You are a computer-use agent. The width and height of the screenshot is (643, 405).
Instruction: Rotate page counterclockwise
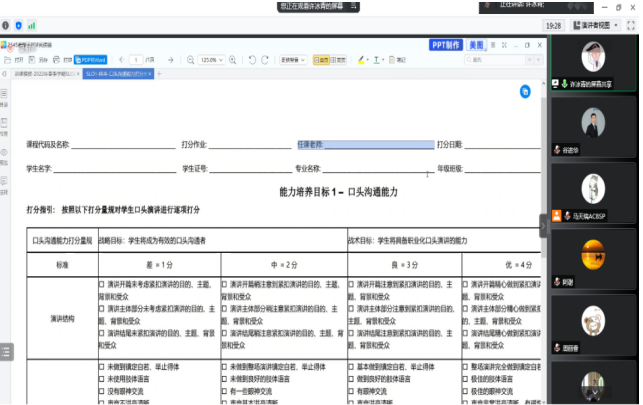tap(252, 60)
